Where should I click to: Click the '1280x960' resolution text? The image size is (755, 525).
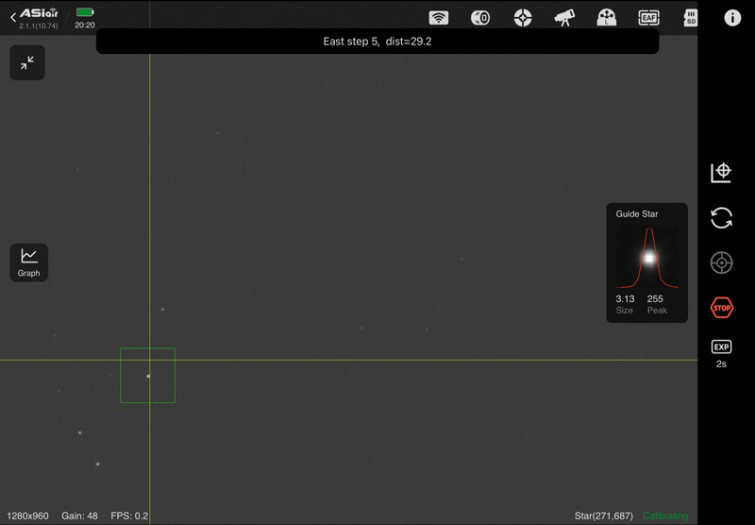point(27,516)
